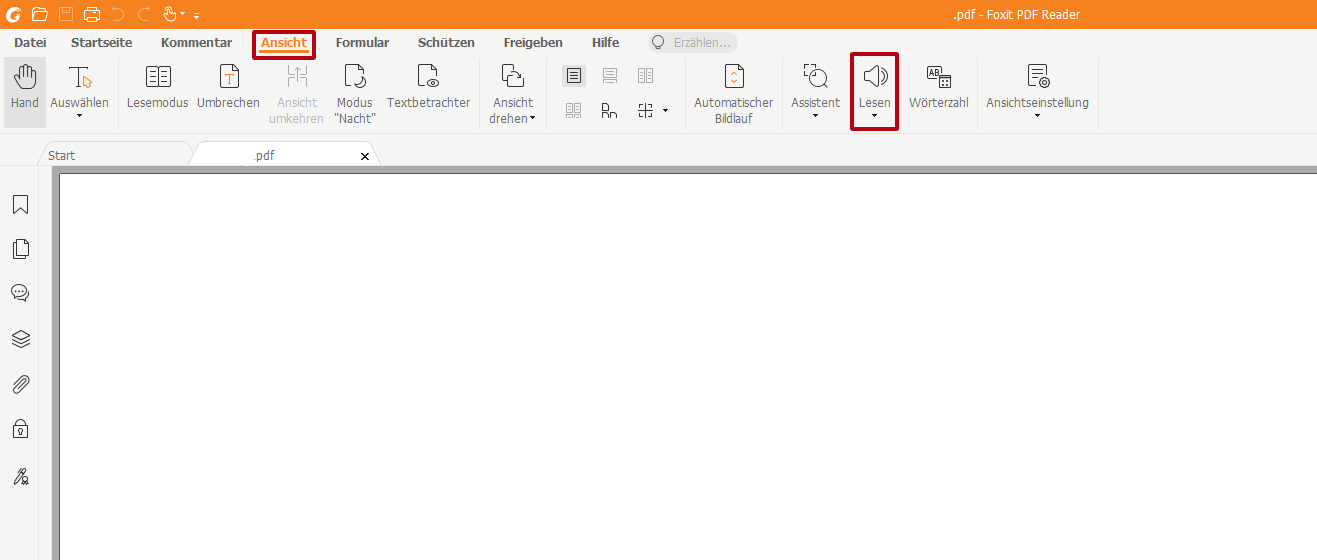Switch to the Schützen tab
The height and width of the screenshot is (560, 1317).
tap(446, 43)
